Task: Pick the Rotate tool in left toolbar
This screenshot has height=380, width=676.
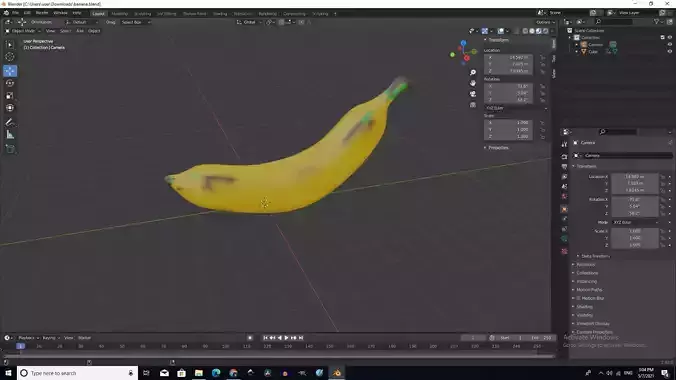Action: point(10,83)
